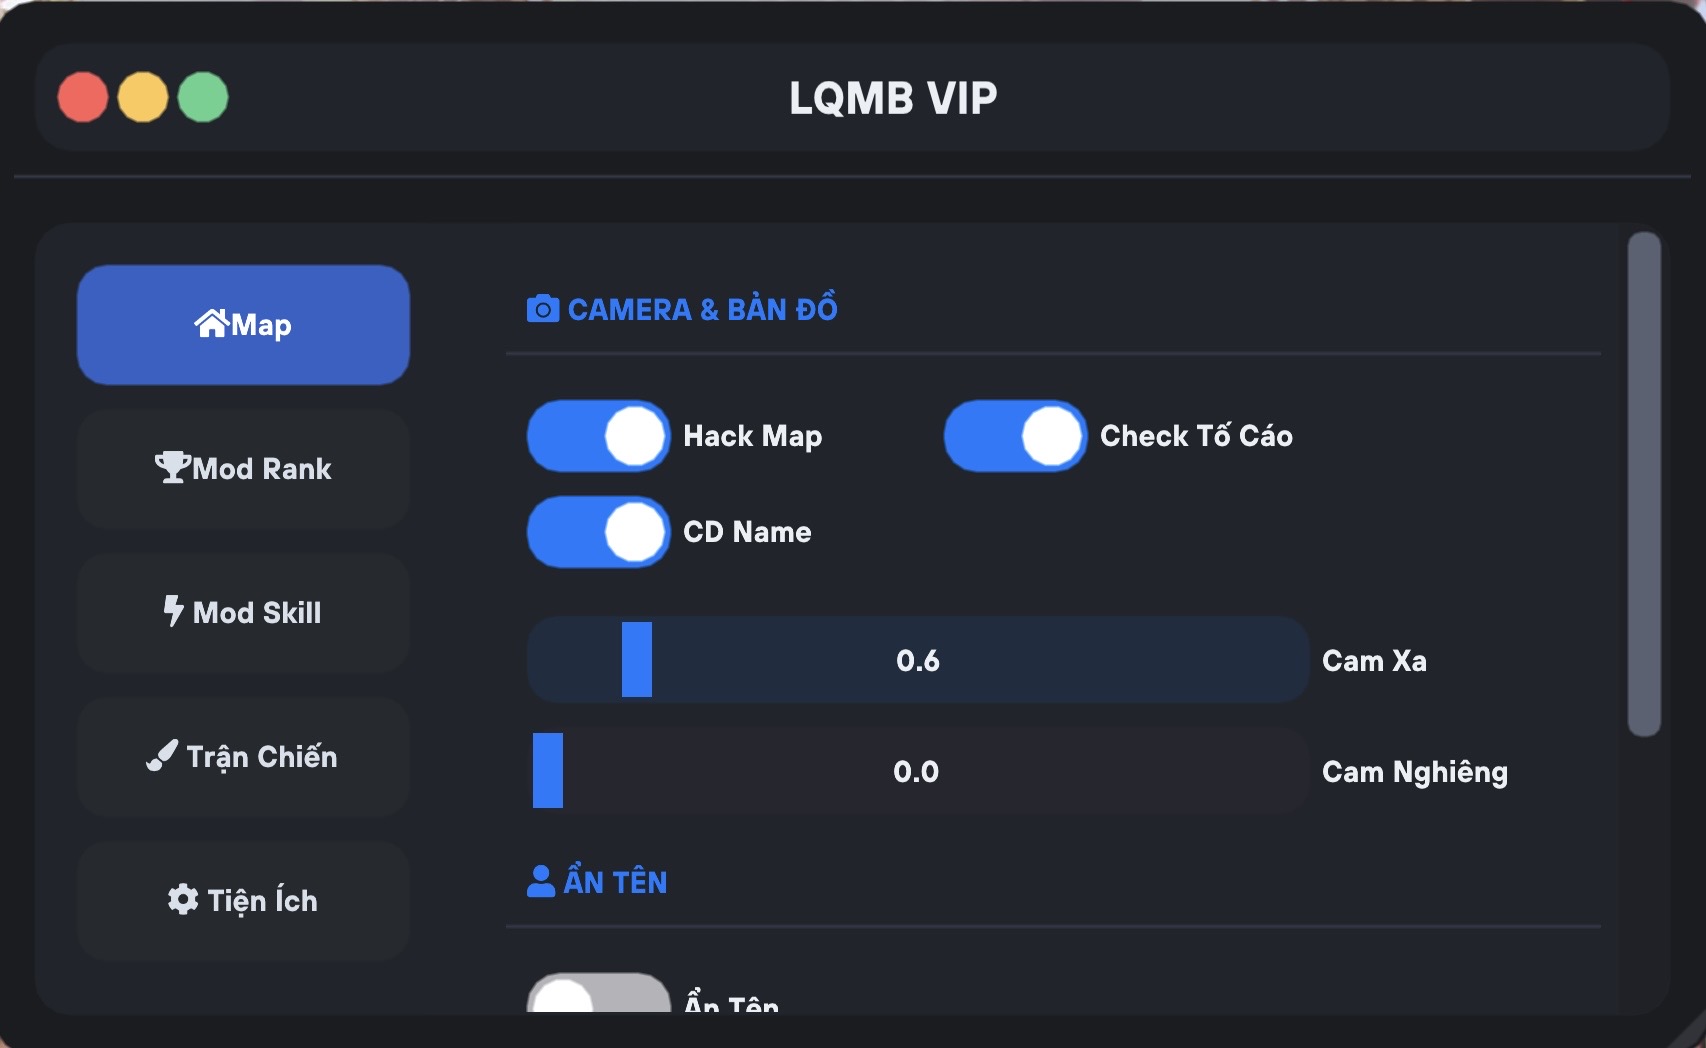The width and height of the screenshot is (1706, 1048).
Task: Click the Cam Xa slider track
Action: point(917,660)
